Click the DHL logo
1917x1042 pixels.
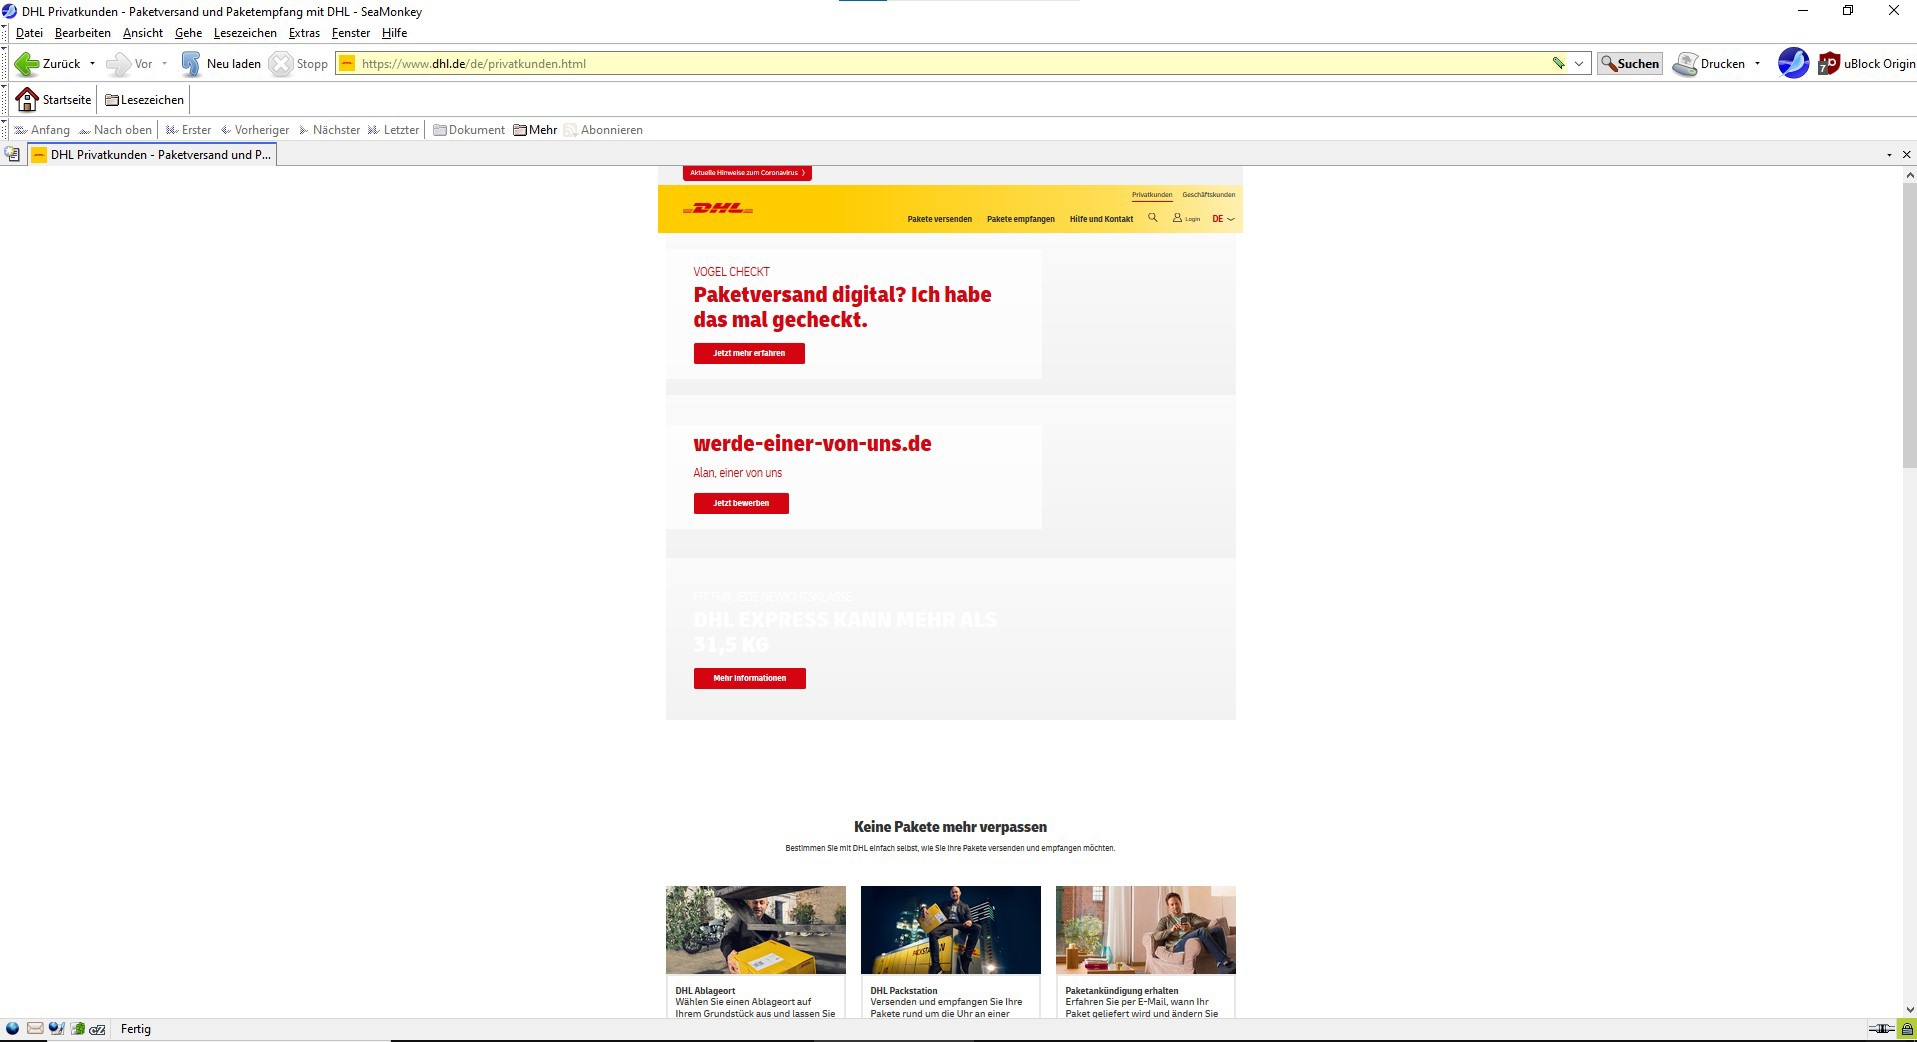(718, 209)
